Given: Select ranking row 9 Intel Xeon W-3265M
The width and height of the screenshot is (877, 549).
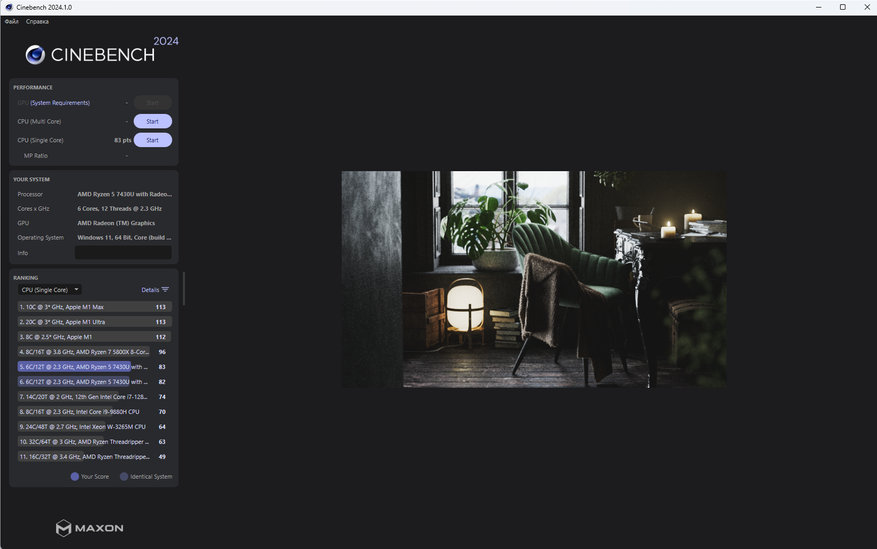Looking at the screenshot, I should 95,427.
